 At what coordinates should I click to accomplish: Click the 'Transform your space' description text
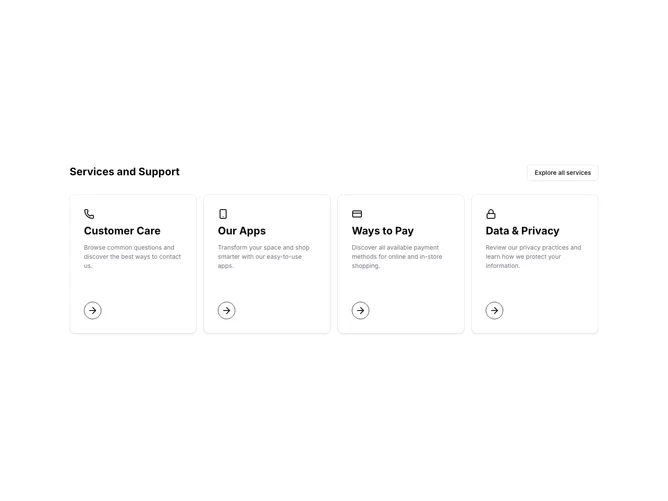click(264, 256)
